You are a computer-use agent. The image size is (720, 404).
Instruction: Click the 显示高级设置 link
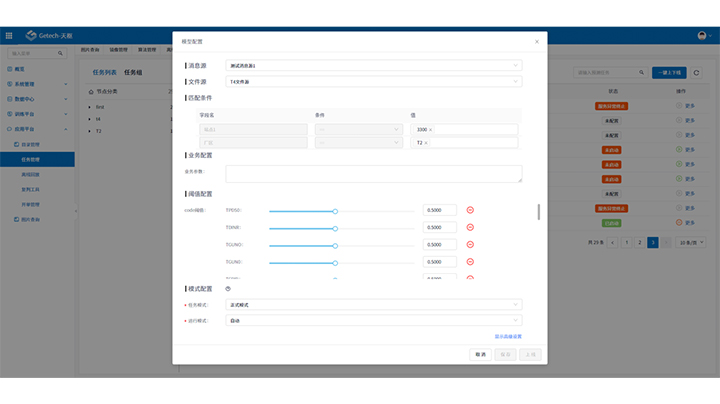(x=508, y=336)
